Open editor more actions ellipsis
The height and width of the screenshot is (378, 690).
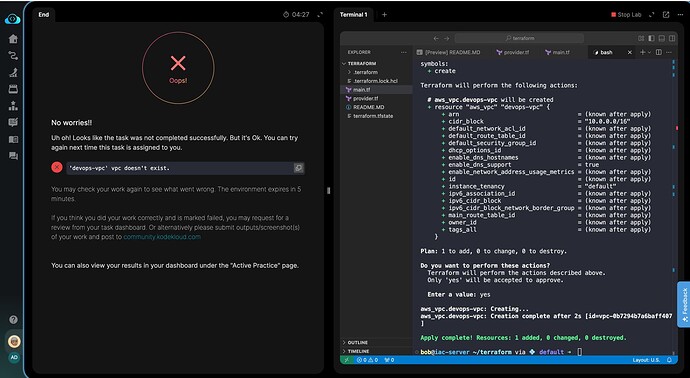[x=669, y=52]
